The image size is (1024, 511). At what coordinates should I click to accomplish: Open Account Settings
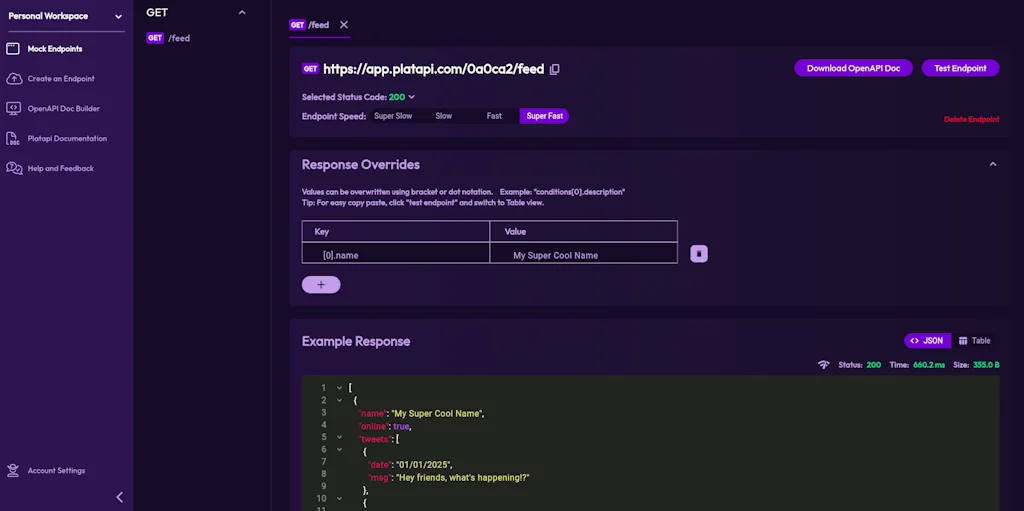(x=56, y=470)
